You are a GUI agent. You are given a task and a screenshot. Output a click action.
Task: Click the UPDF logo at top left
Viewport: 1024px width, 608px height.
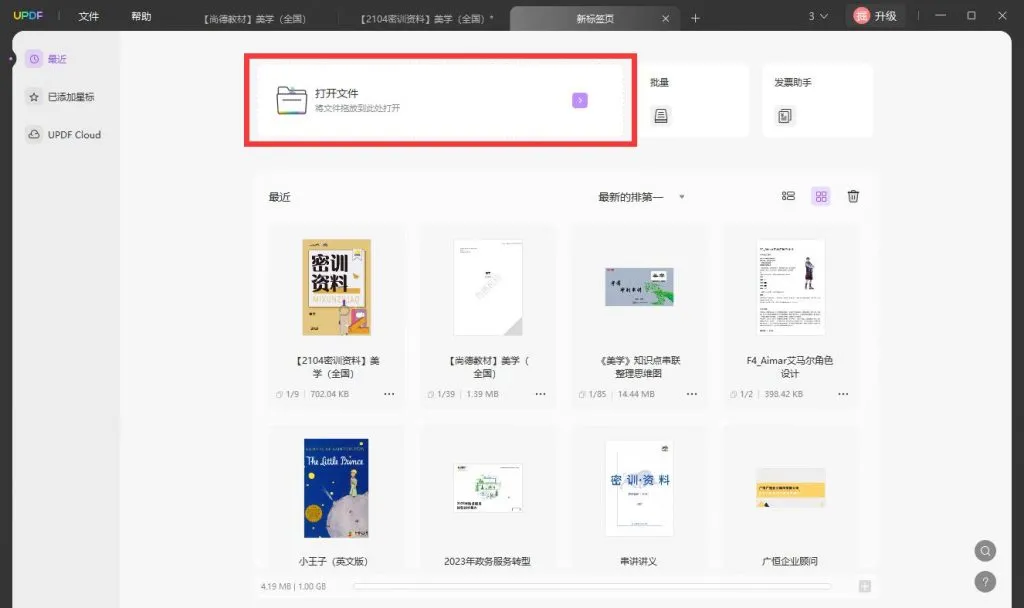click(27, 15)
